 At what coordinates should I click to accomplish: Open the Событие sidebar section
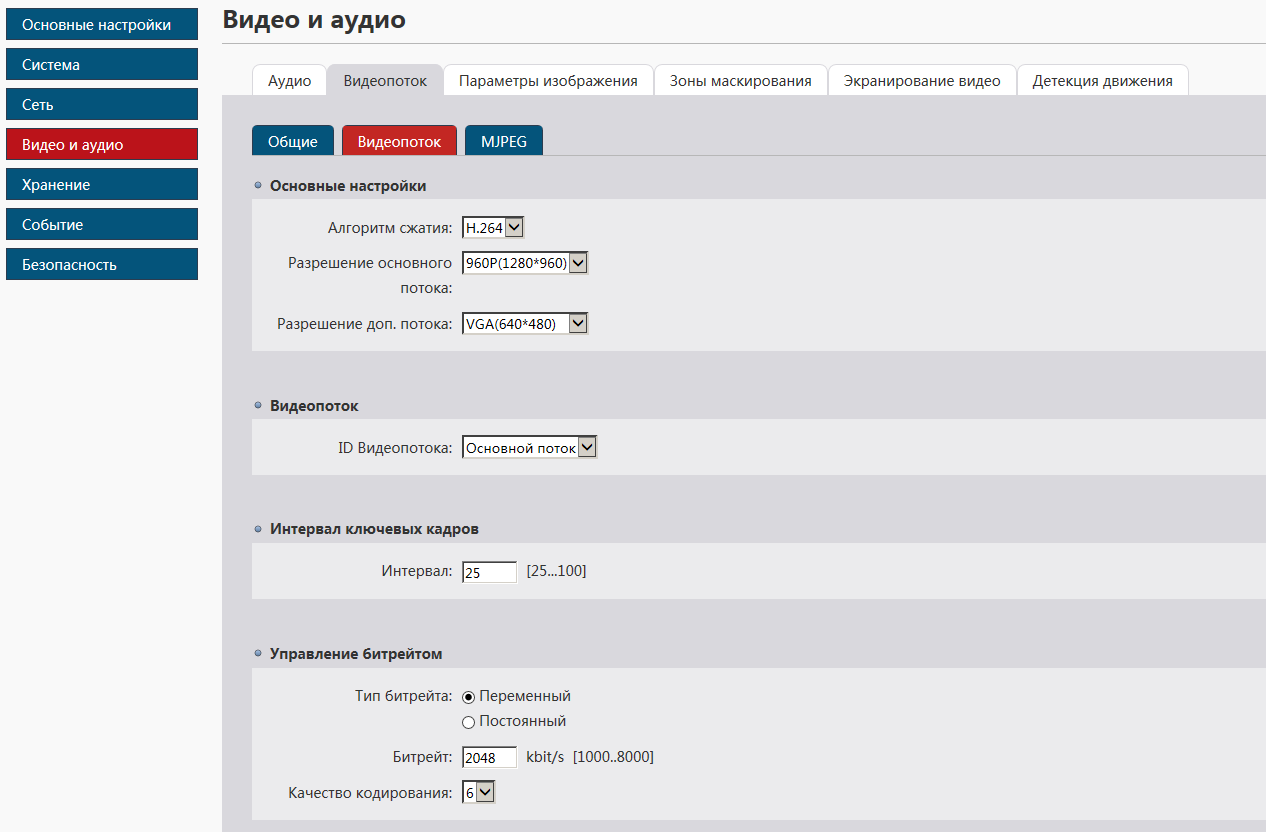102,225
